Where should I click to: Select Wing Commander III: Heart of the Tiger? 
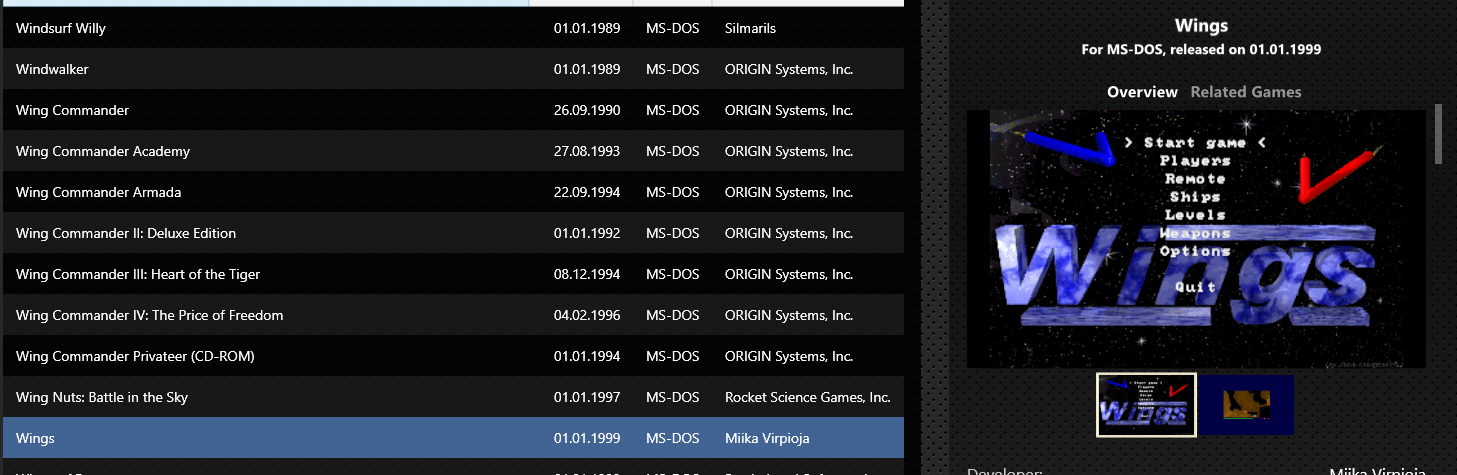coord(453,274)
